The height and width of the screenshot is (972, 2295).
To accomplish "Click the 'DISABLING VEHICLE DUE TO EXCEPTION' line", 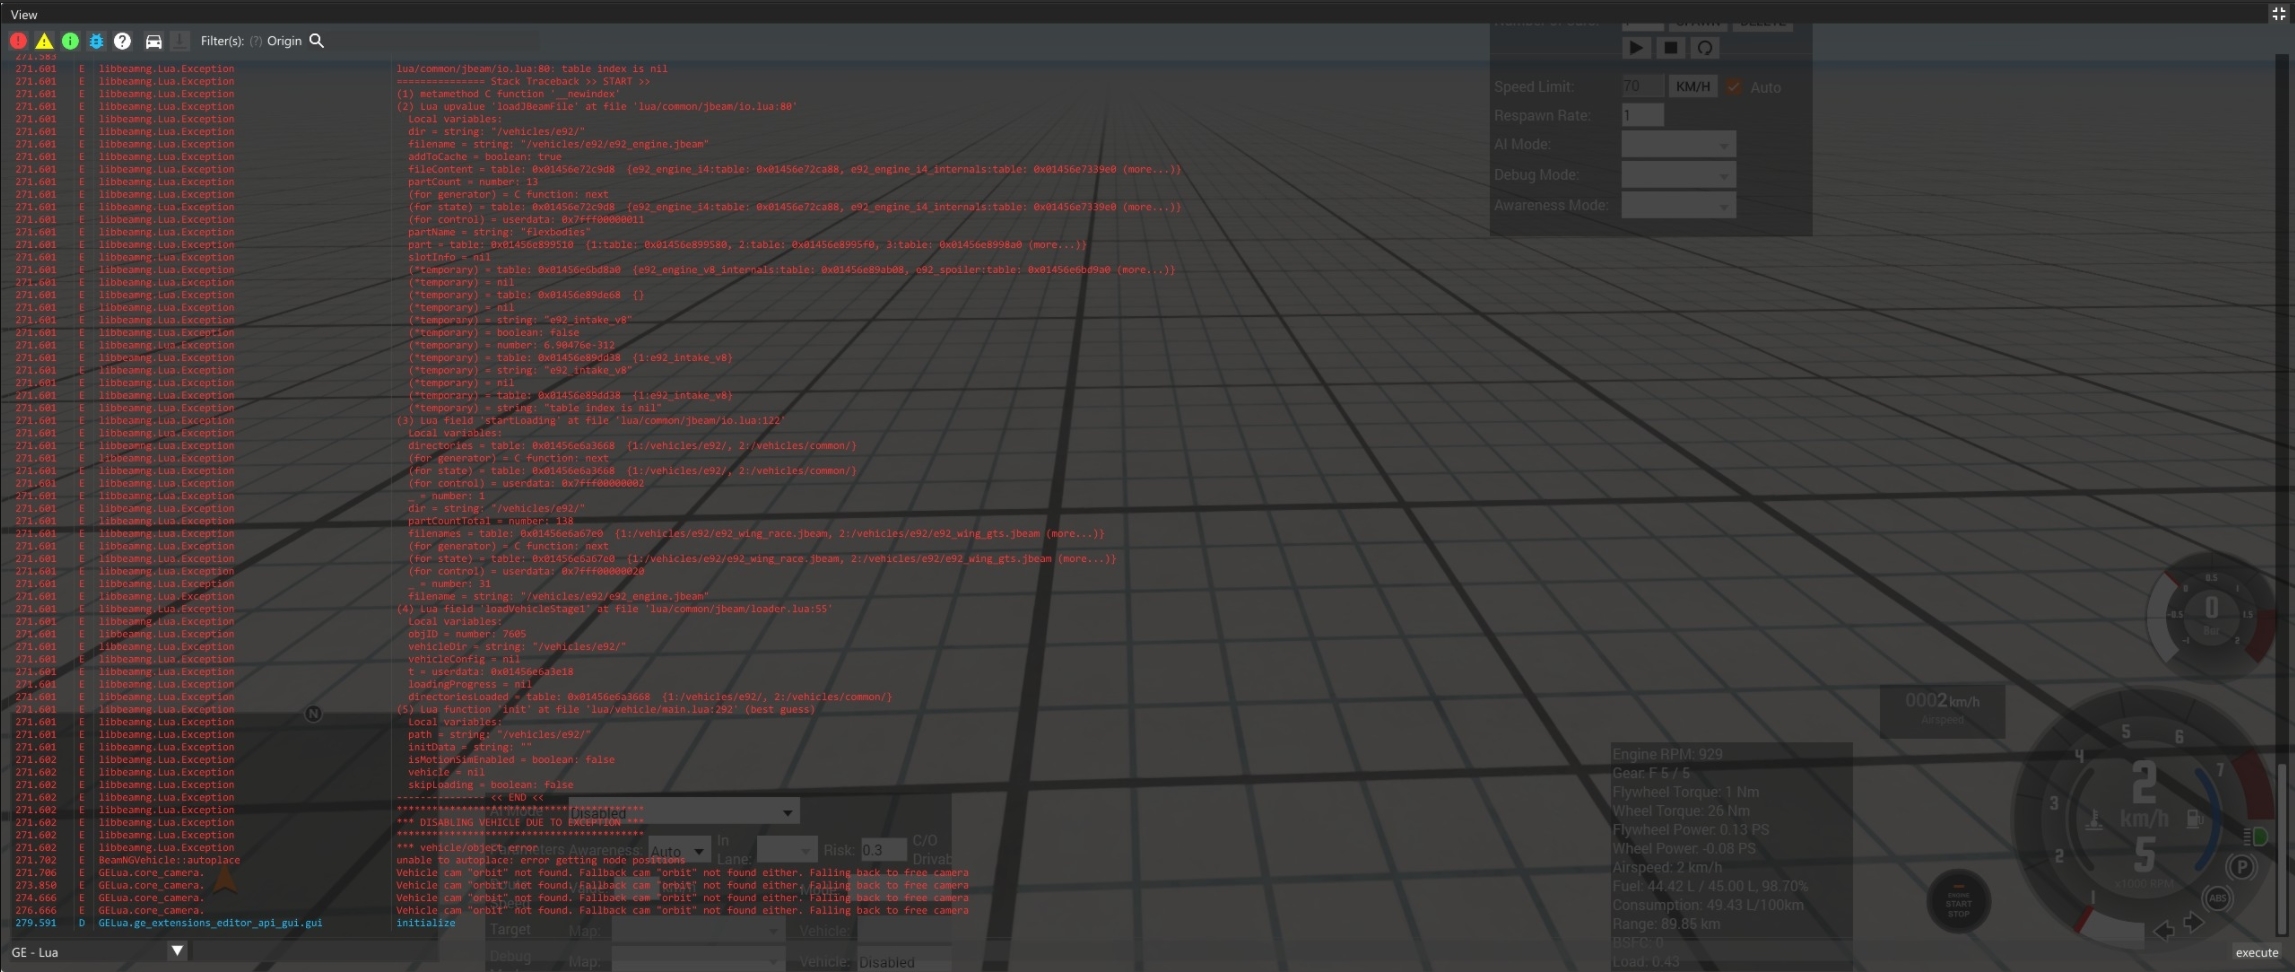I will pos(520,823).
